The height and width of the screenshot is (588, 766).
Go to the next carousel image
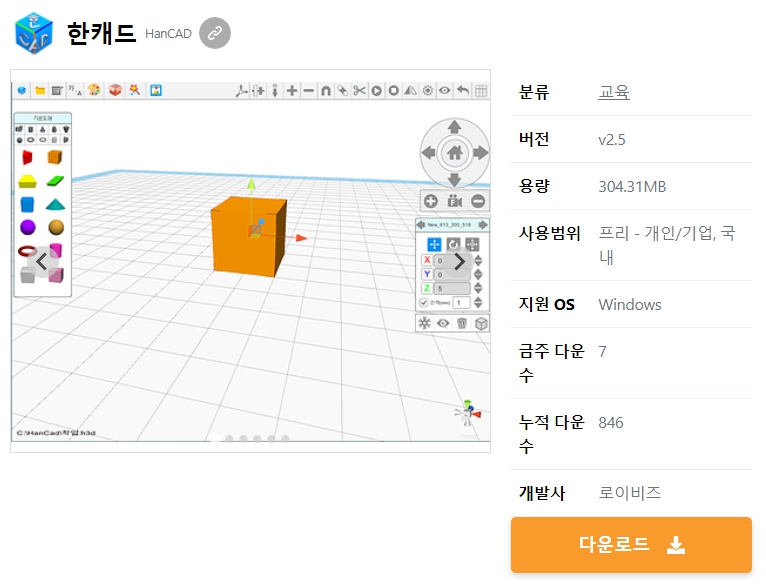458,262
